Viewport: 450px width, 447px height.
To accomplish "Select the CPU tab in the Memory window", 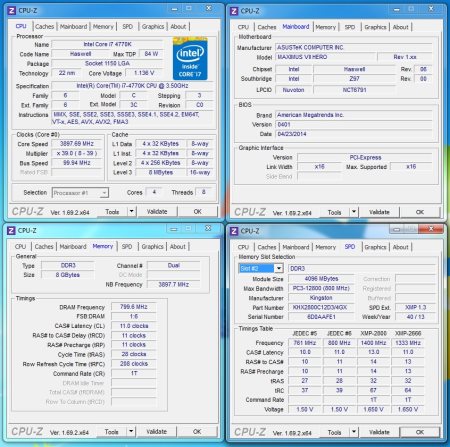I will click(20, 246).
